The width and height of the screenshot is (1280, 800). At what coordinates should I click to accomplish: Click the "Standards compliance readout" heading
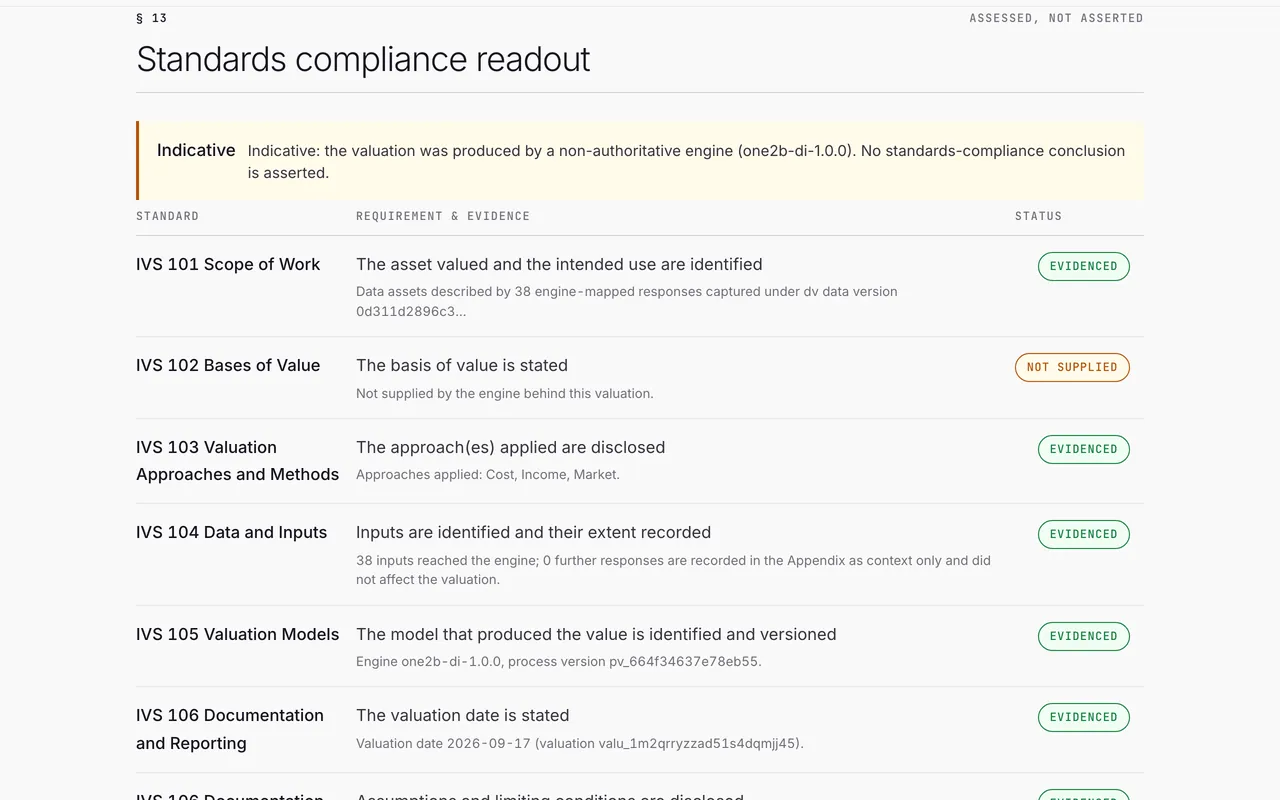[x=363, y=59]
